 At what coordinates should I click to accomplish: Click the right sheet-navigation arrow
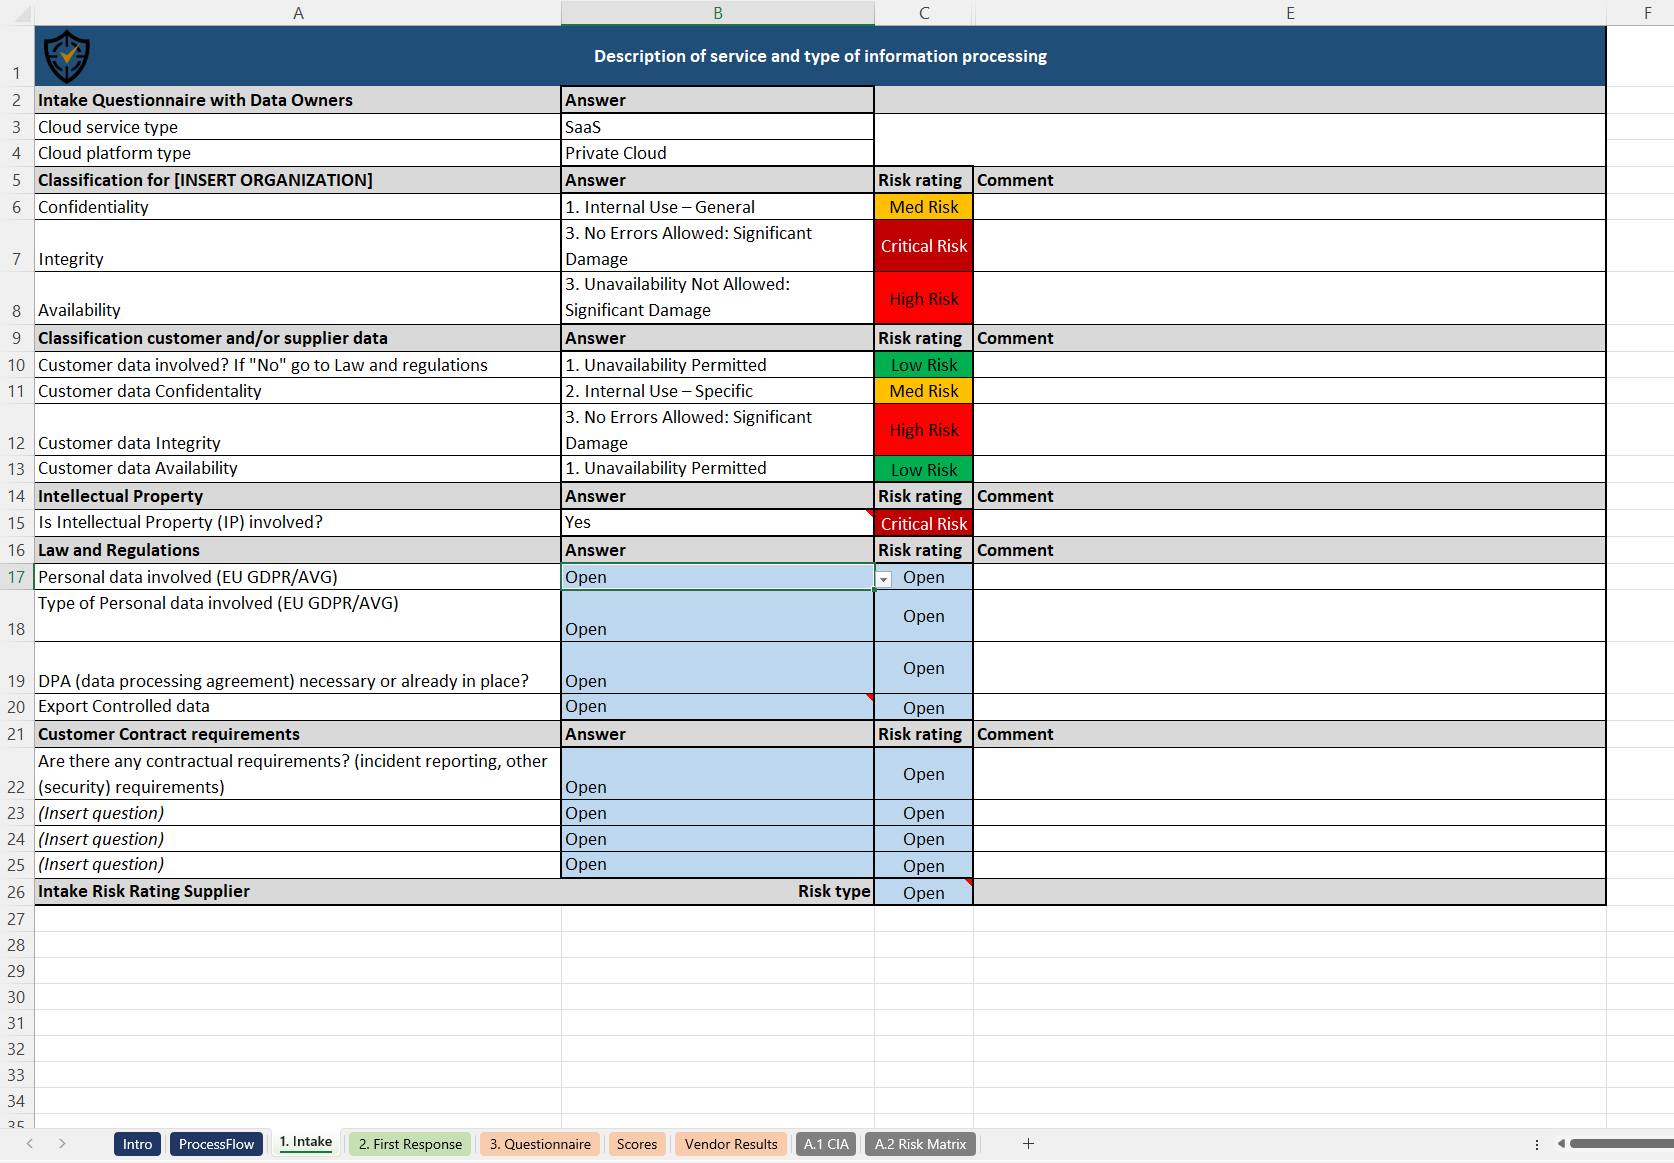[62, 1144]
